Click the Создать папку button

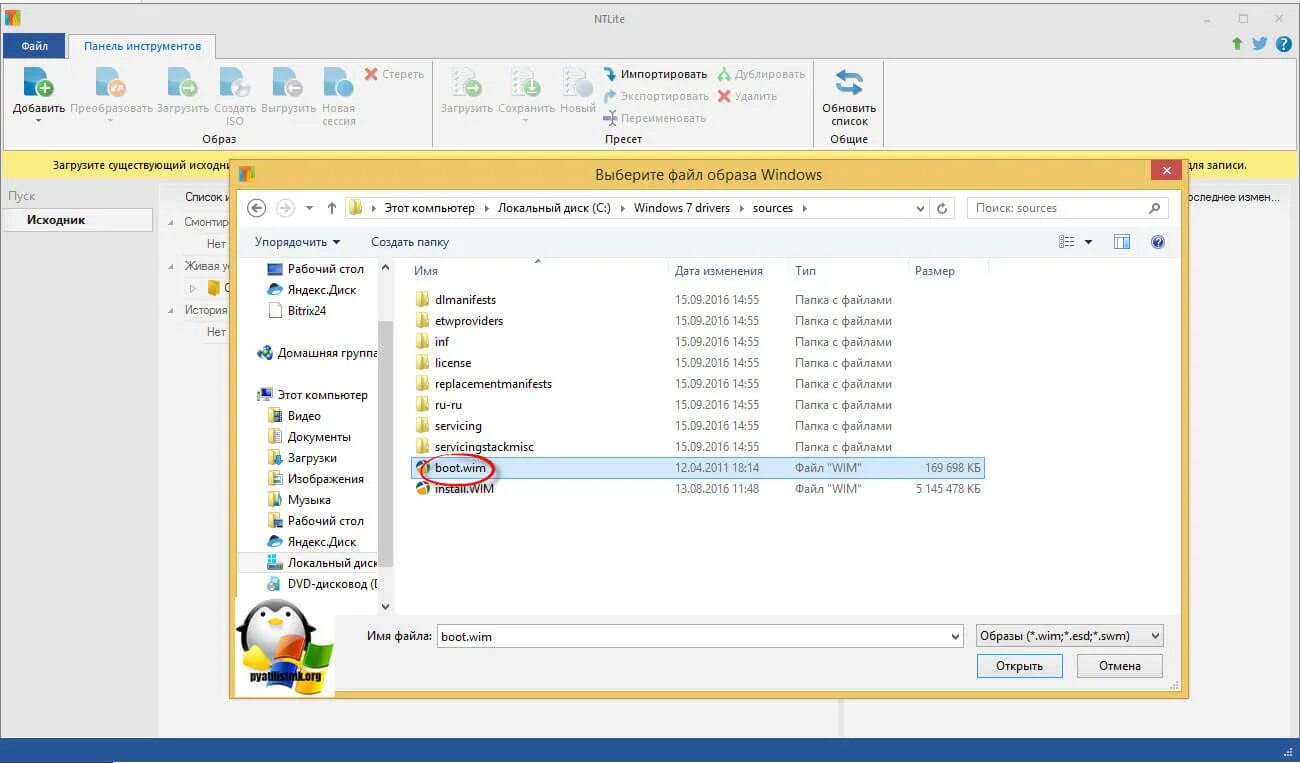point(410,242)
